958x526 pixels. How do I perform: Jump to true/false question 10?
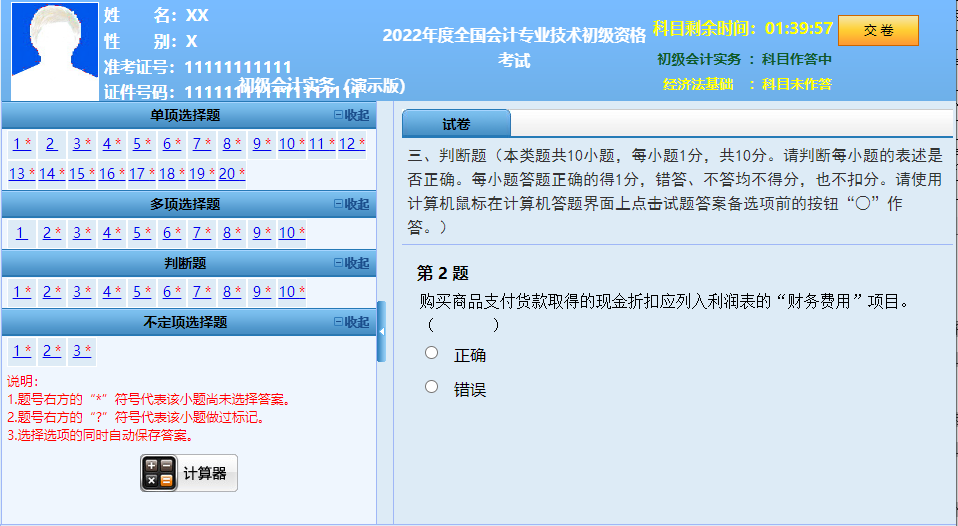coord(290,292)
